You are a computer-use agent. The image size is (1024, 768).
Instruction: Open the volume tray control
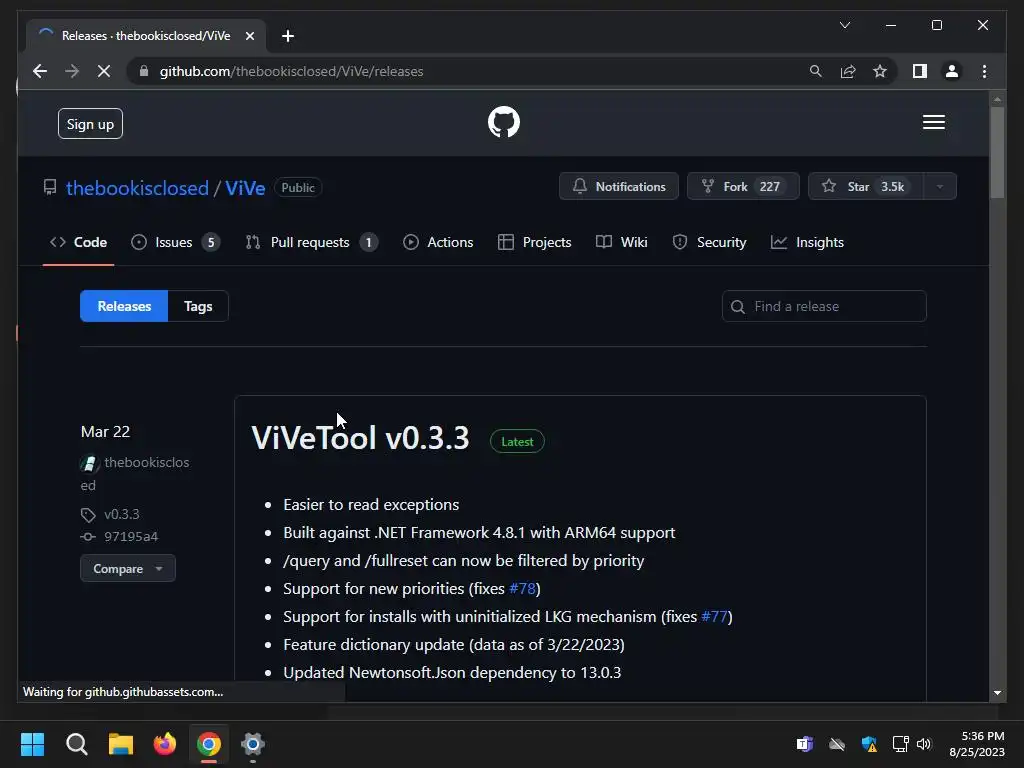coord(923,744)
